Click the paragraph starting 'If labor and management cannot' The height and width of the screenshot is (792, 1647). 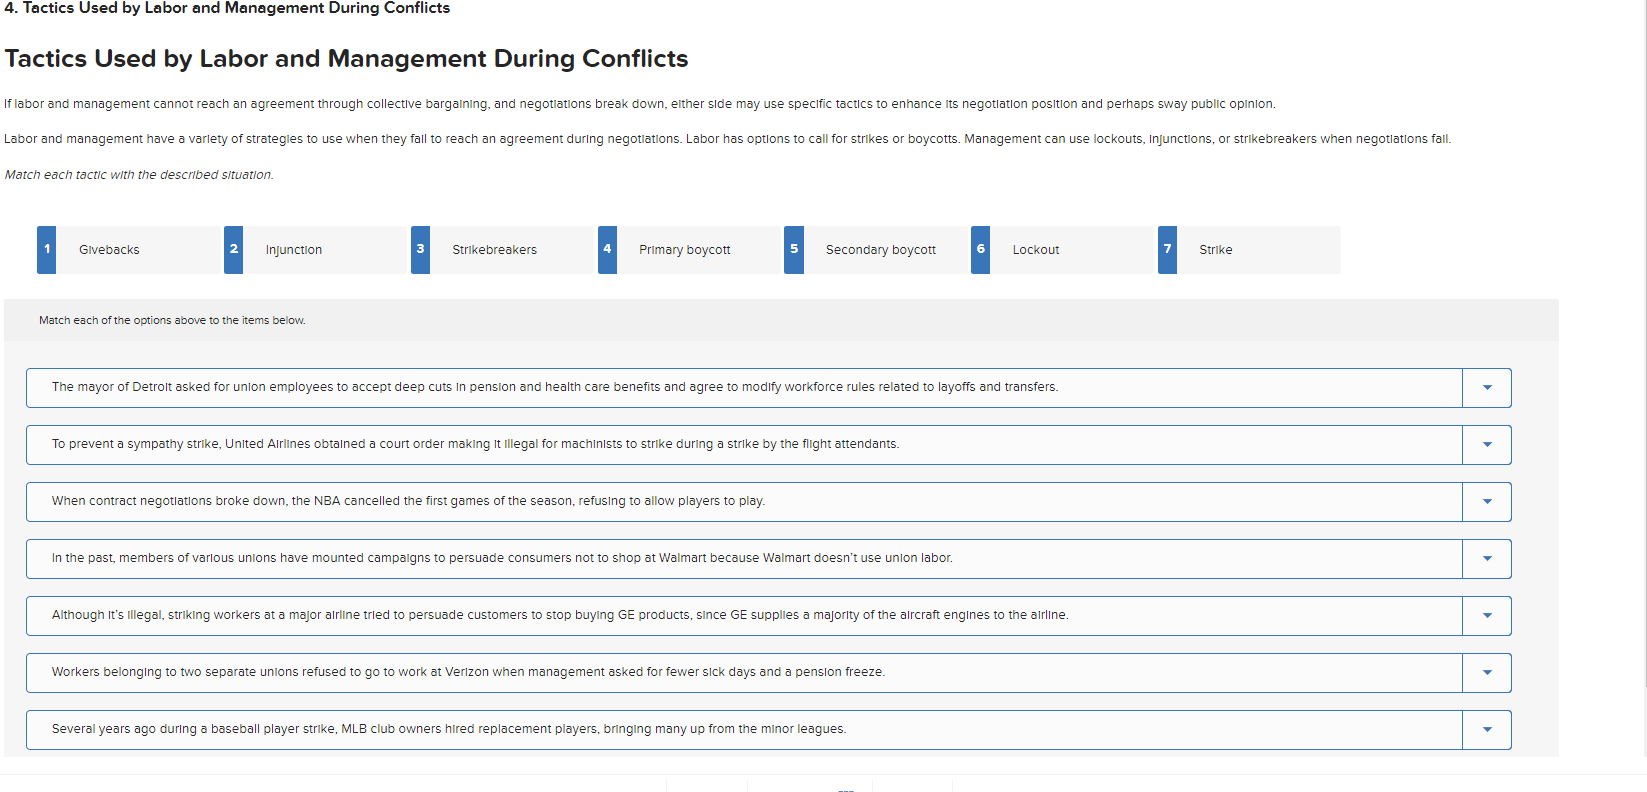640,104
